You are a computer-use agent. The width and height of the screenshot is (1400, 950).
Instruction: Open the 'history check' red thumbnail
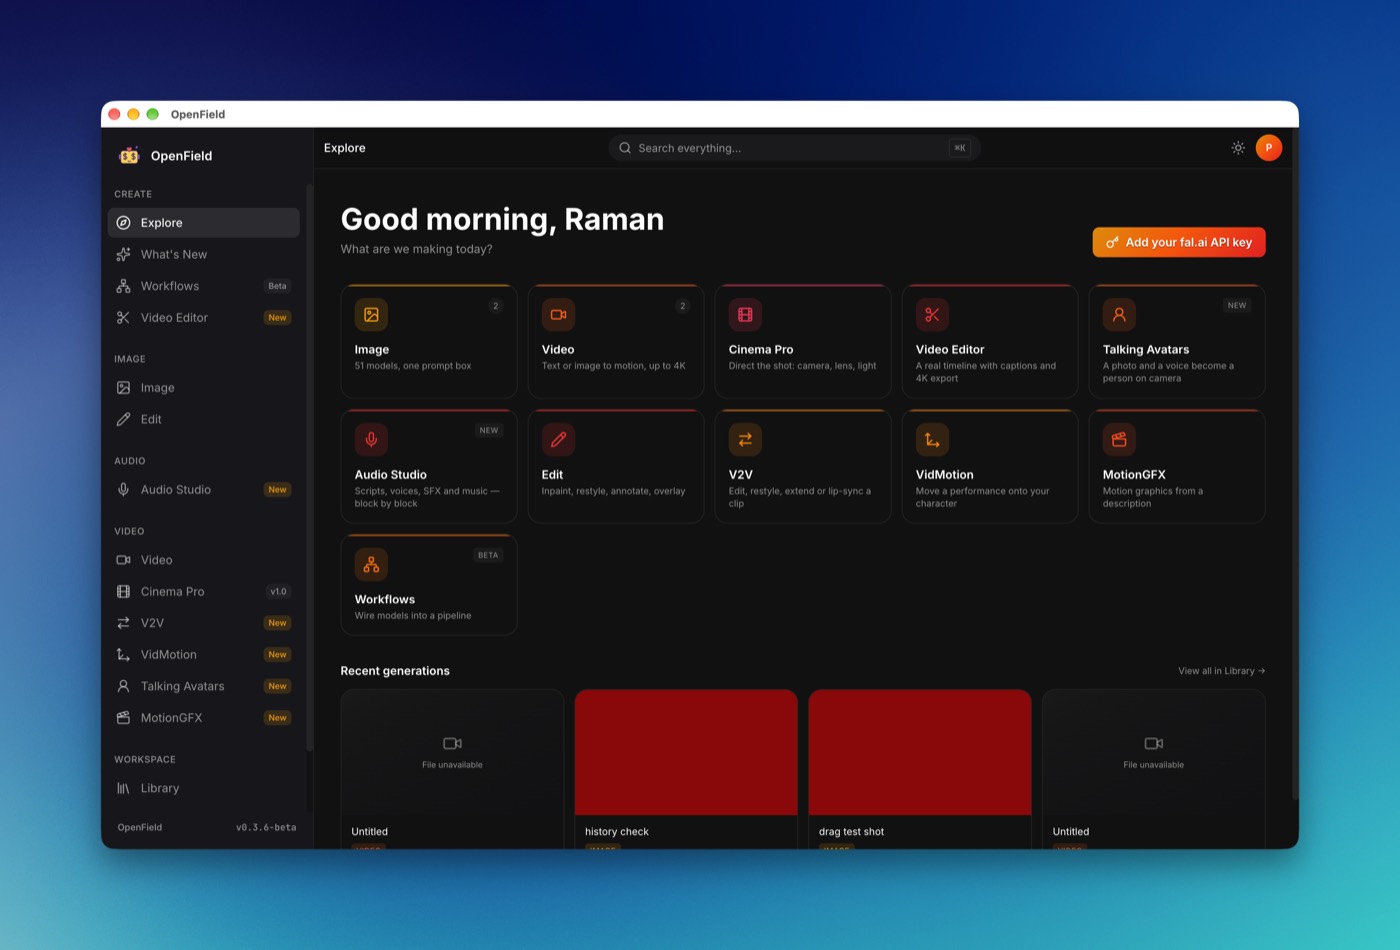[686, 752]
